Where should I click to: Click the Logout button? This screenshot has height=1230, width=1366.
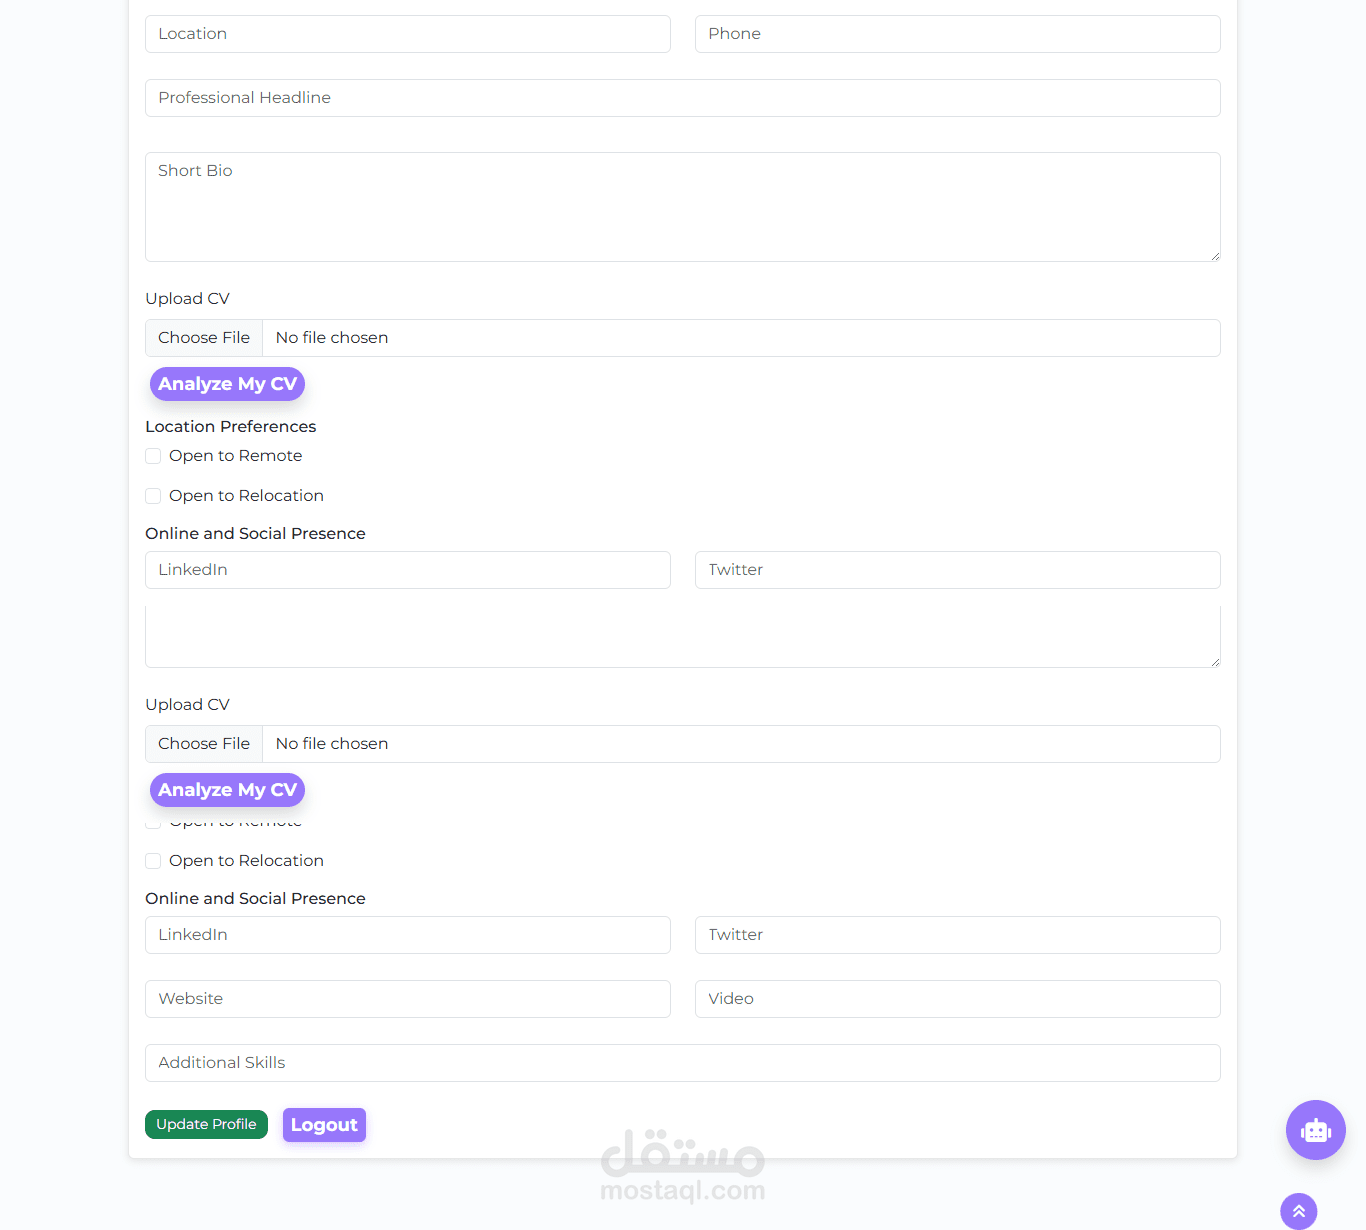324,1125
